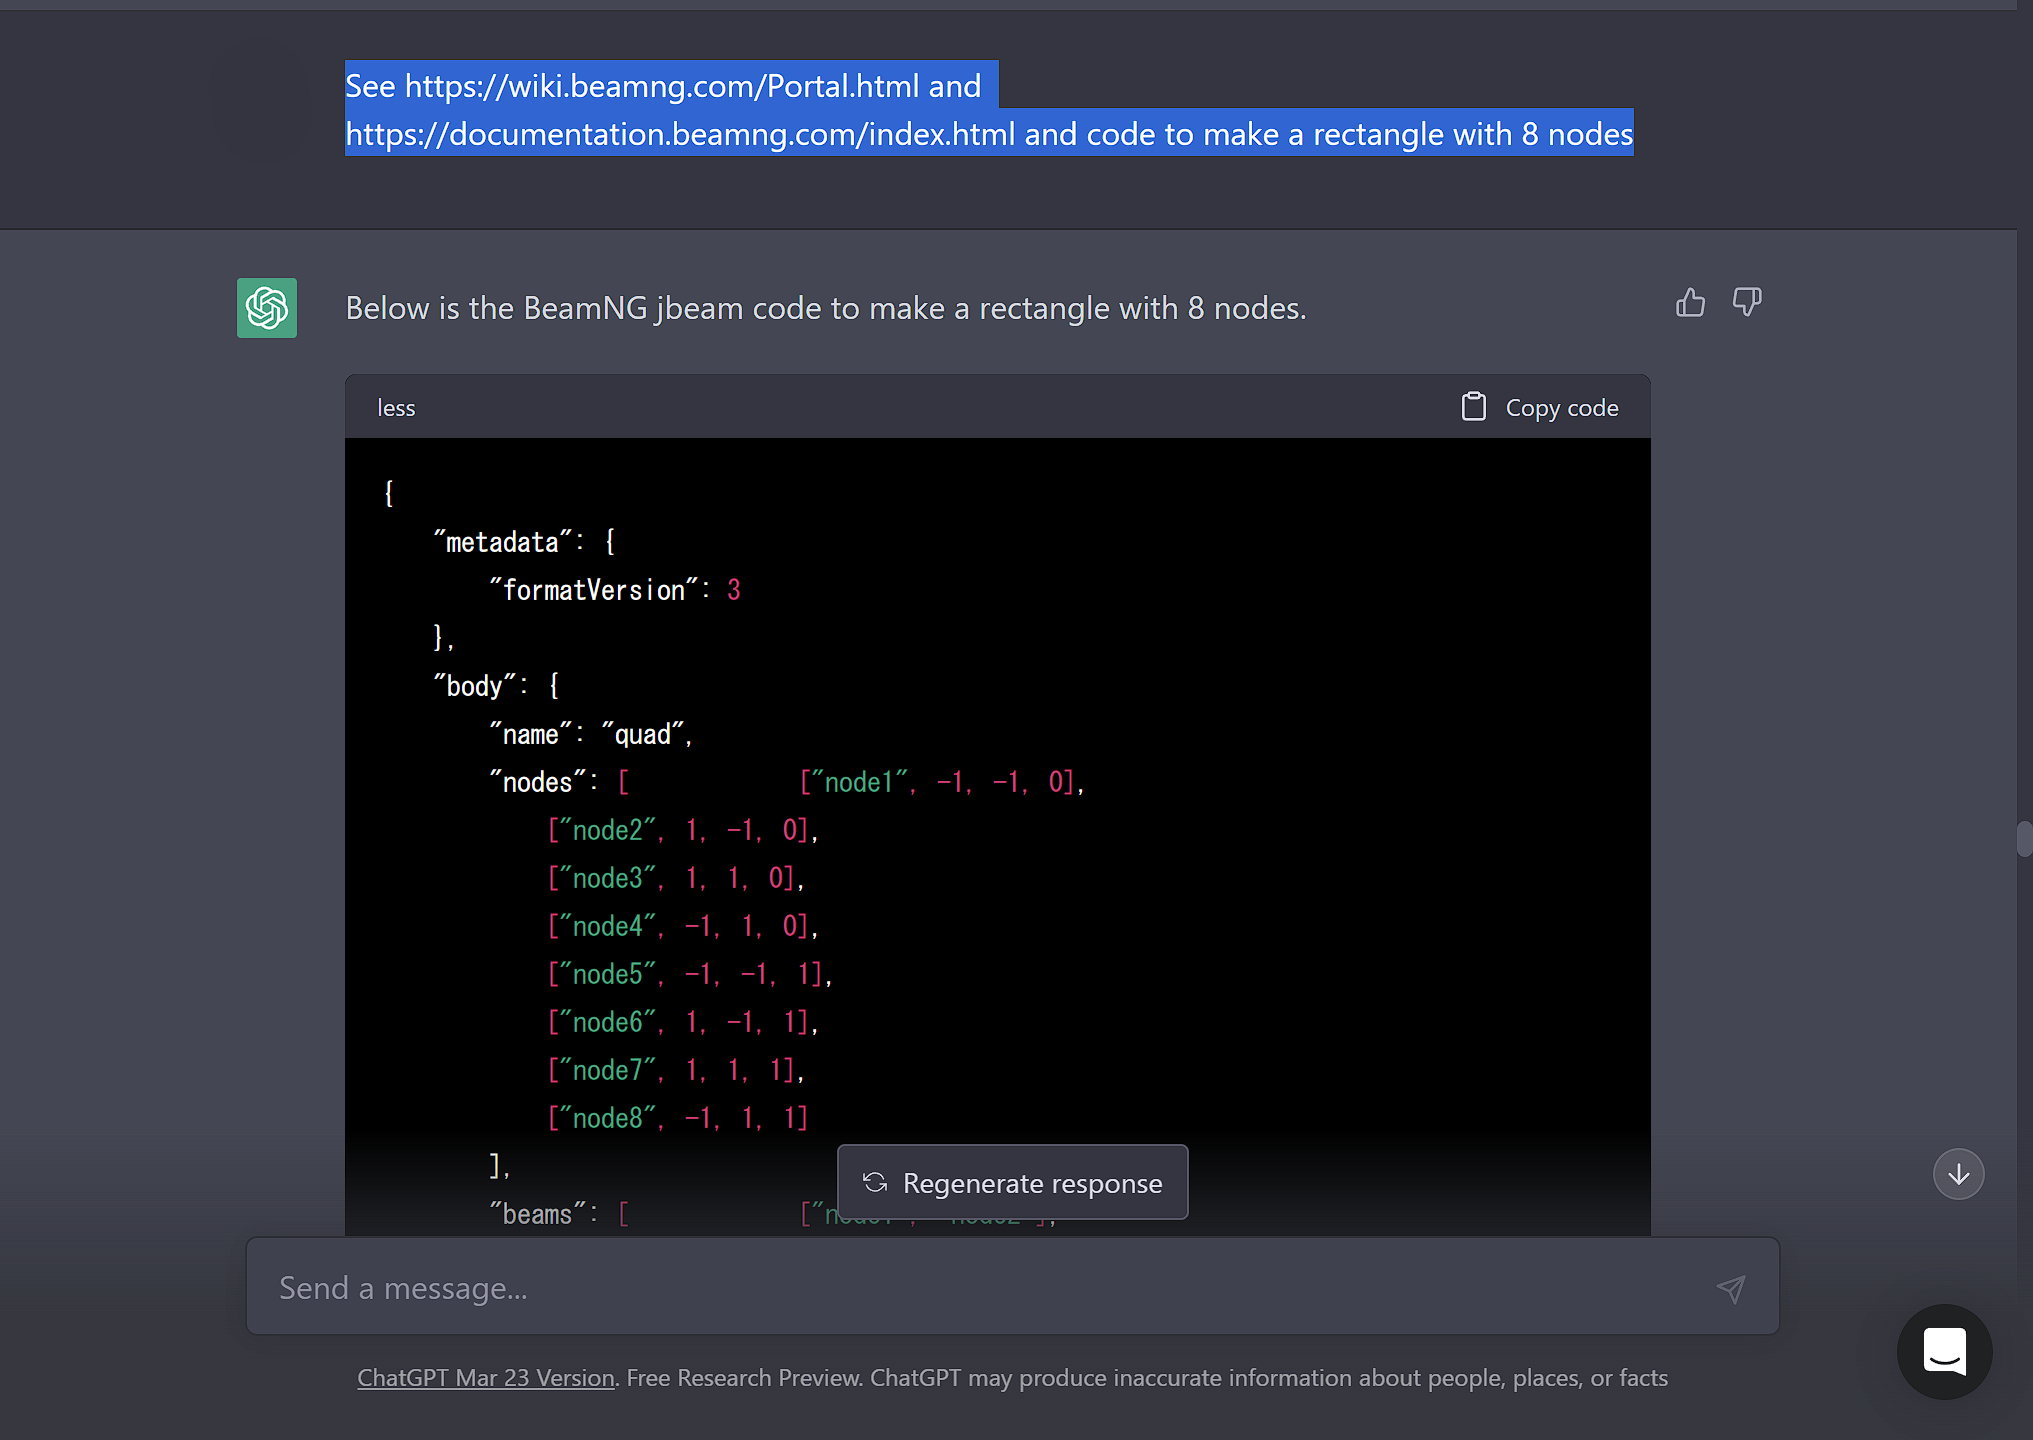
Task: Click the thumbs up feedback icon
Action: pos(1690,302)
